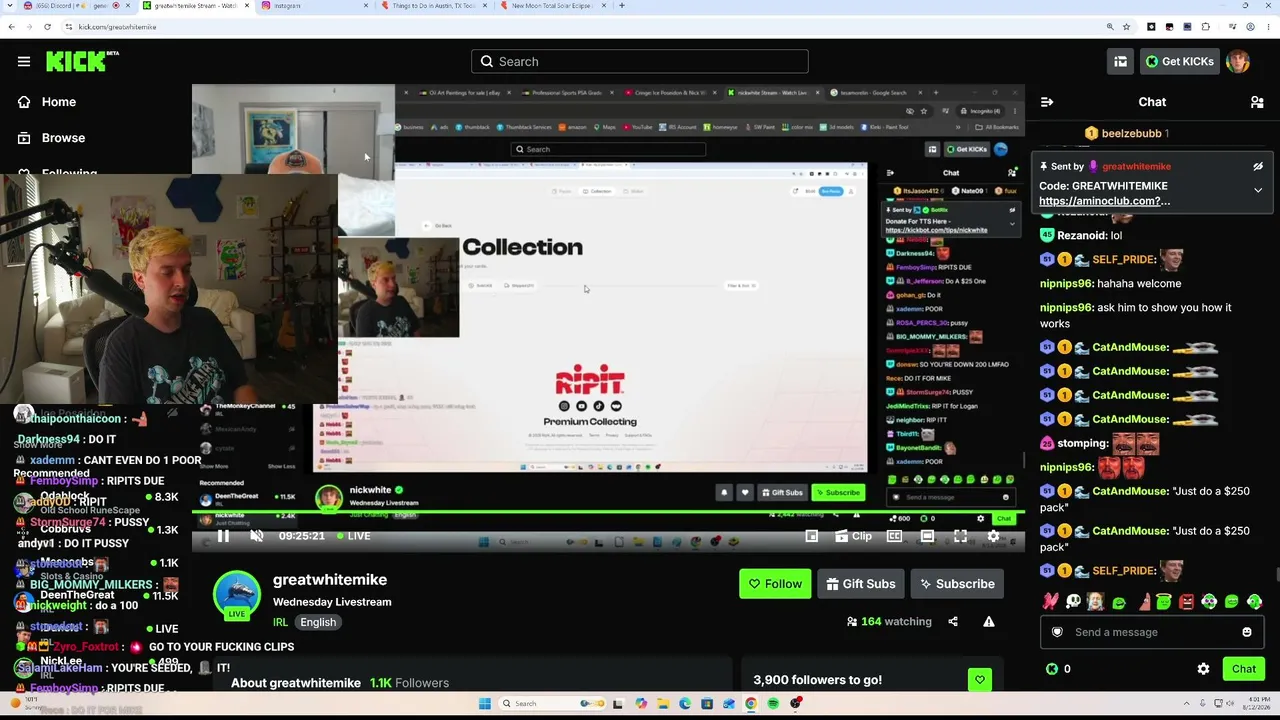The height and width of the screenshot is (720, 1280).
Task: Open the Windows Start menu
Action: tap(485, 704)
